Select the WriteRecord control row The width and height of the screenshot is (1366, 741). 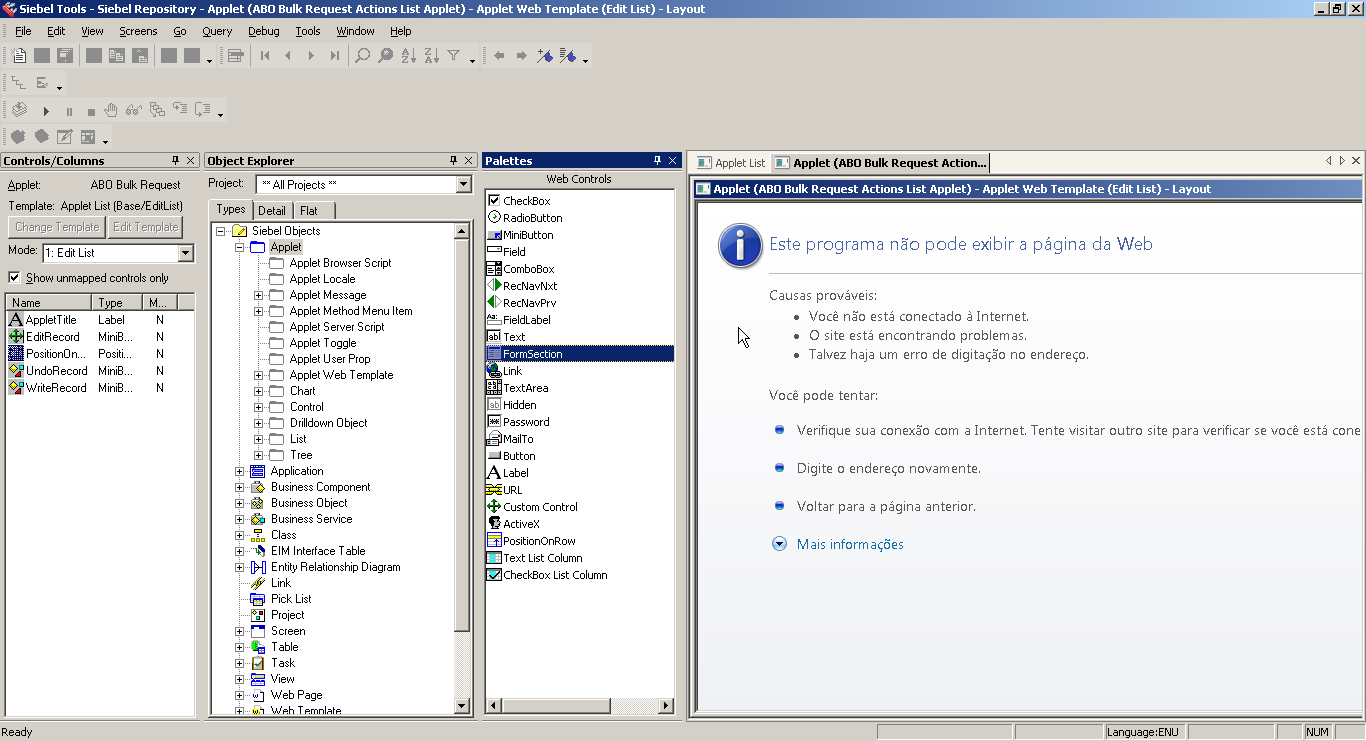100,388
